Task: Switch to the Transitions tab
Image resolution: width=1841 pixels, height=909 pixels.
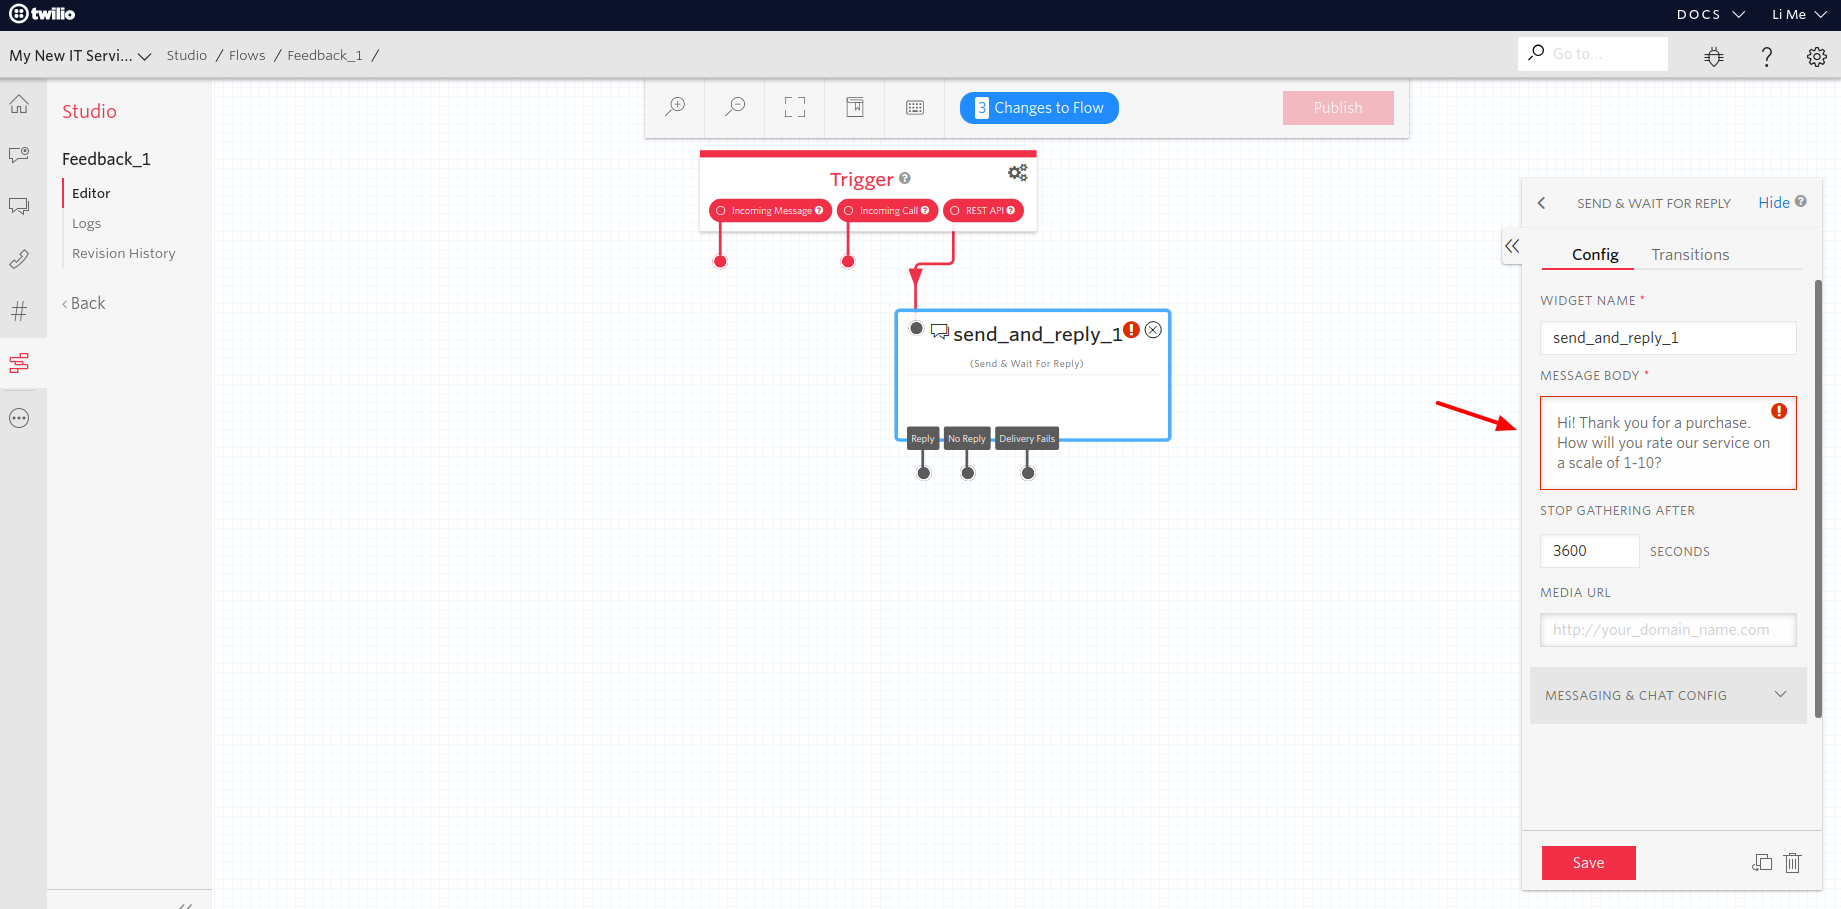Action: tap(1690, 254)
